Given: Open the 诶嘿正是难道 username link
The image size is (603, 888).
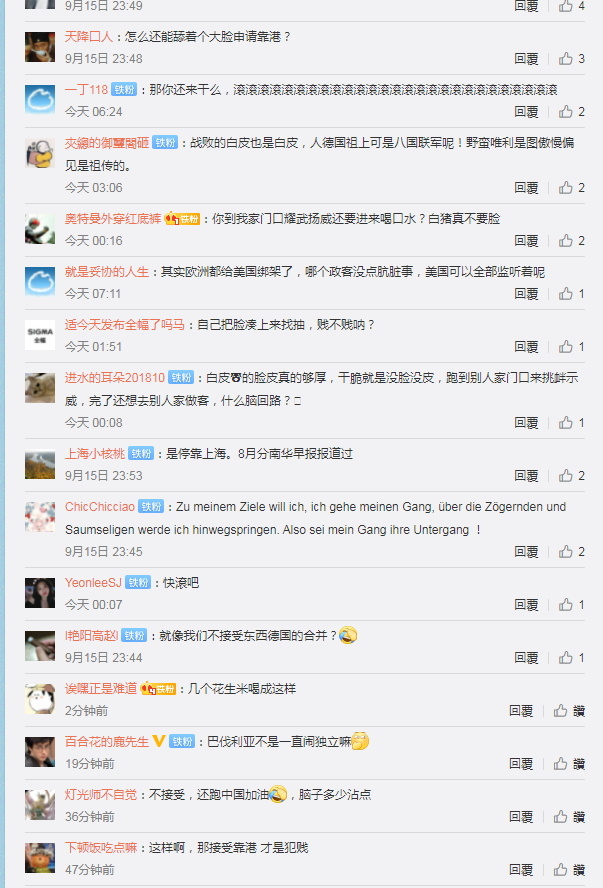Looking at the screenshot, I should [x=101, y=689].
